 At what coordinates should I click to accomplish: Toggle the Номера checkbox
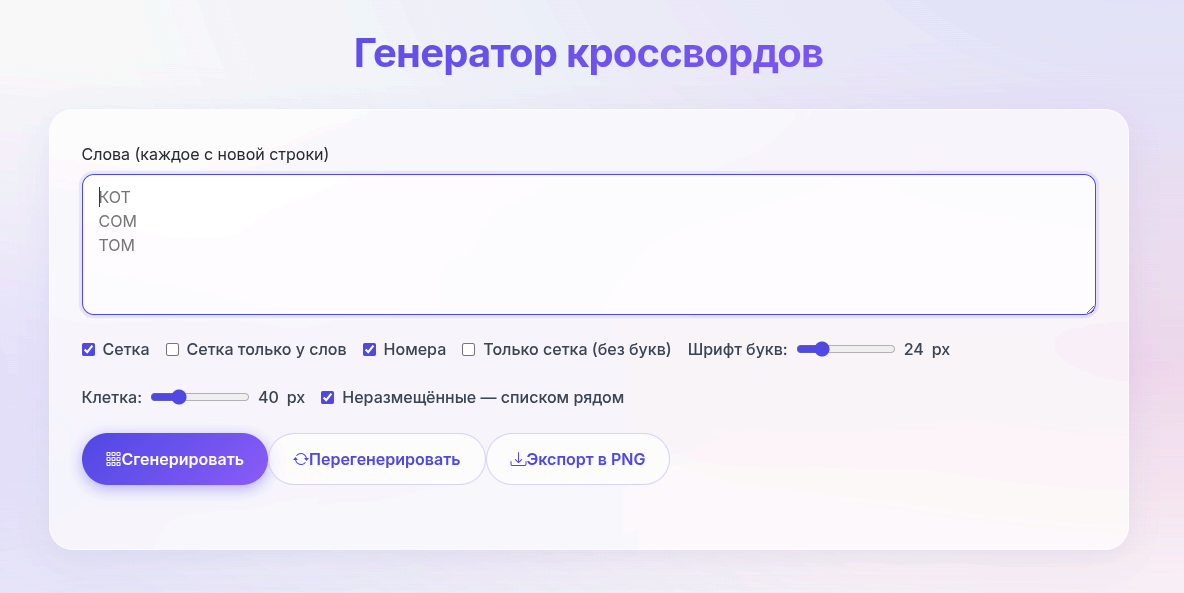click(369, 350)
